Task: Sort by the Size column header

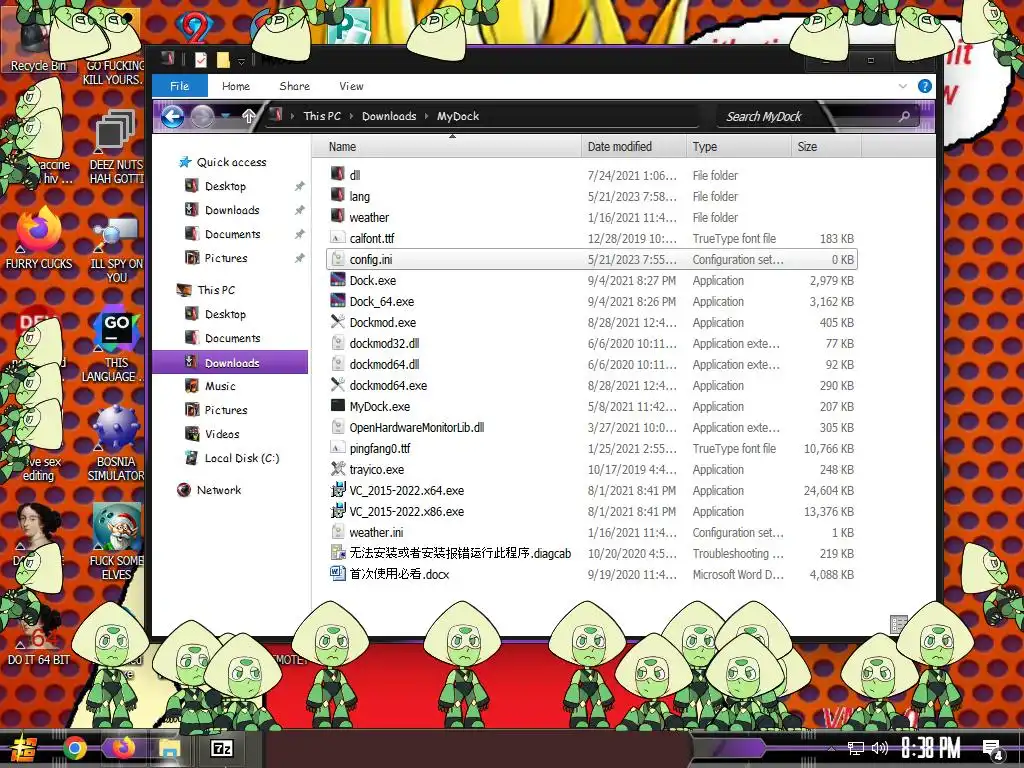Action: click(x=826, y=147)
